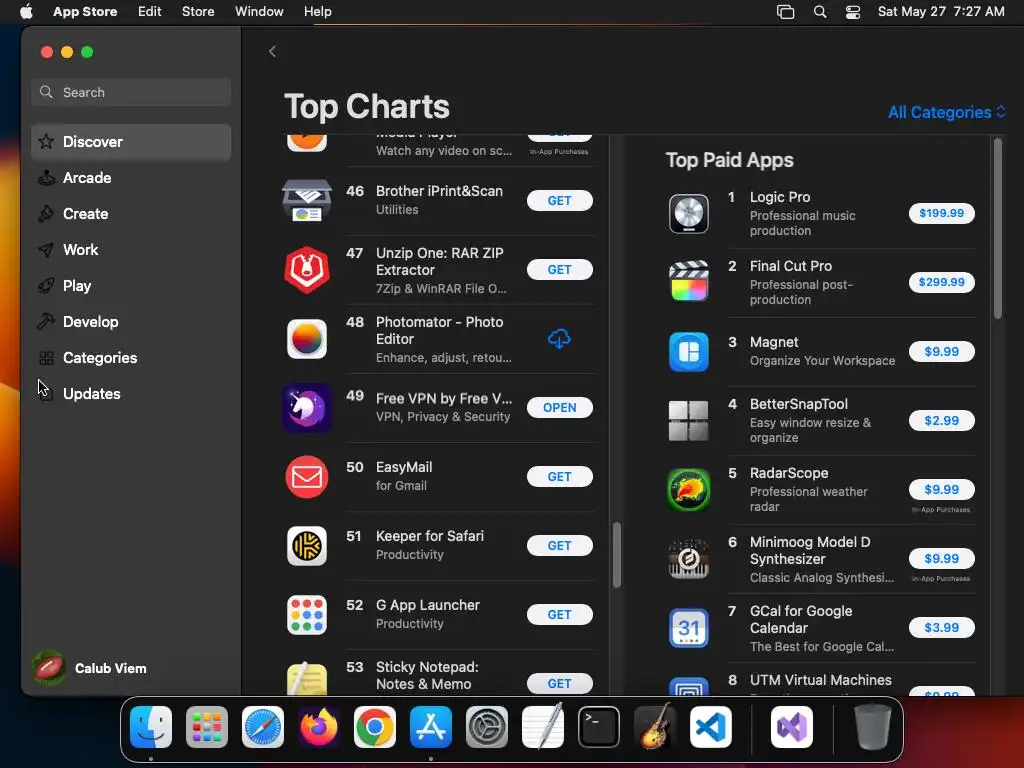Select Develop in the sidebar
Image resolution: width=1024 pixels, height=768 pixels.
click(131, 321)
